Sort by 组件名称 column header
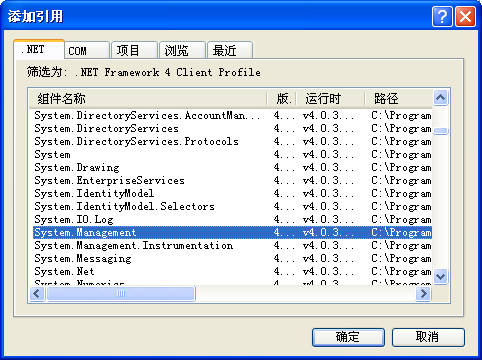This screenshot has height=360, width=482. point(148,99)
